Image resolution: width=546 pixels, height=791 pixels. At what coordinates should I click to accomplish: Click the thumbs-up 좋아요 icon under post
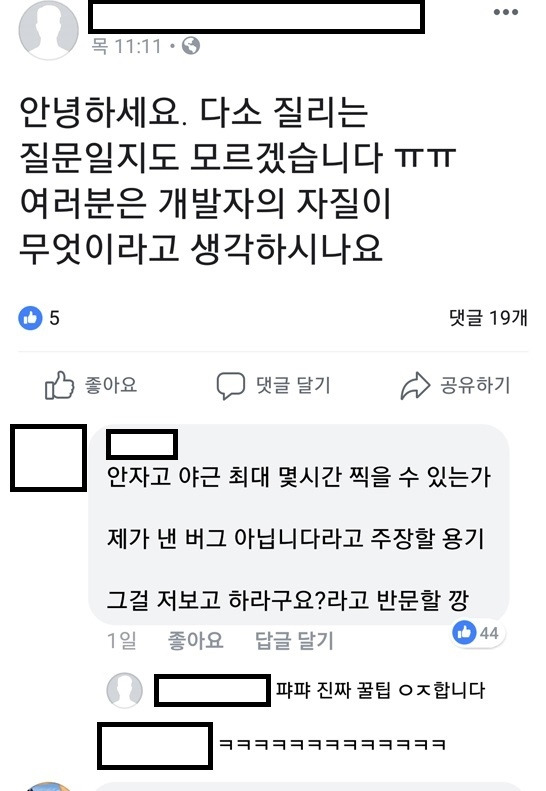pos(59,385)
